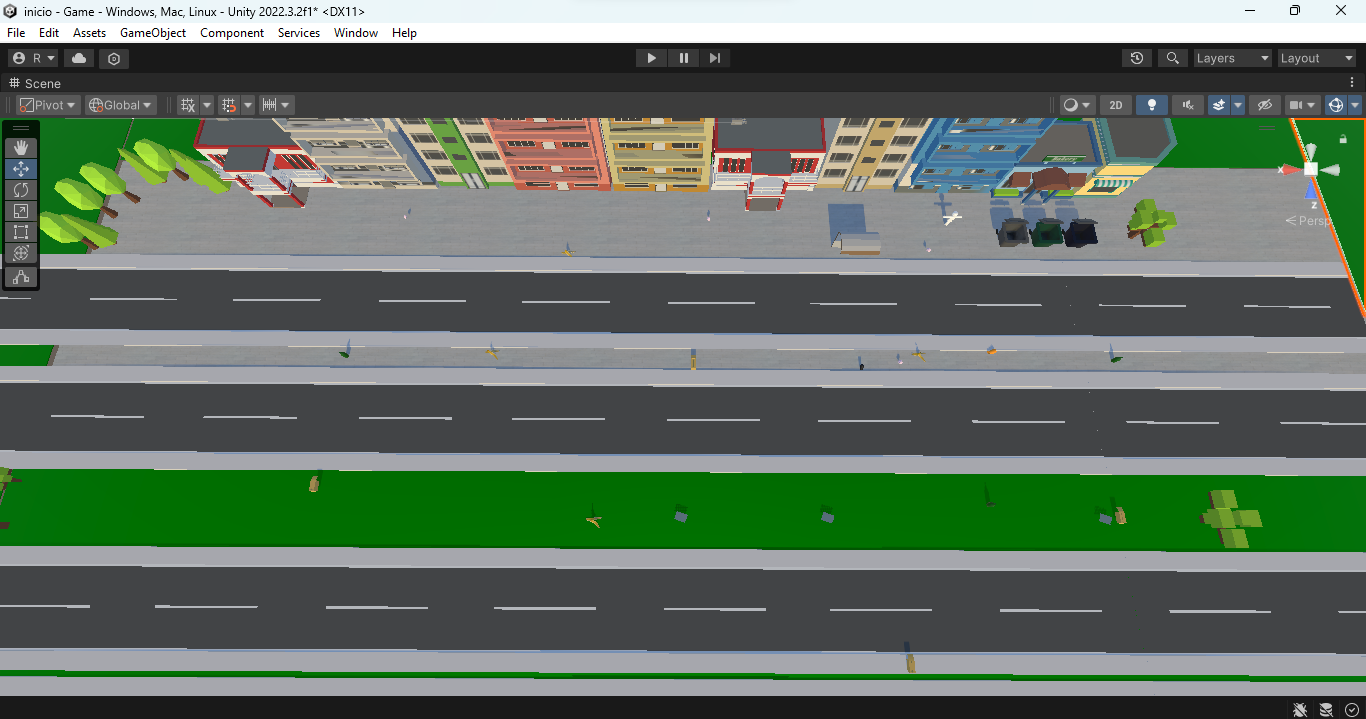This screenshot has height=719, width=1366.
Task: Click the status bar cache server icon
Action: click(1326, 709)
